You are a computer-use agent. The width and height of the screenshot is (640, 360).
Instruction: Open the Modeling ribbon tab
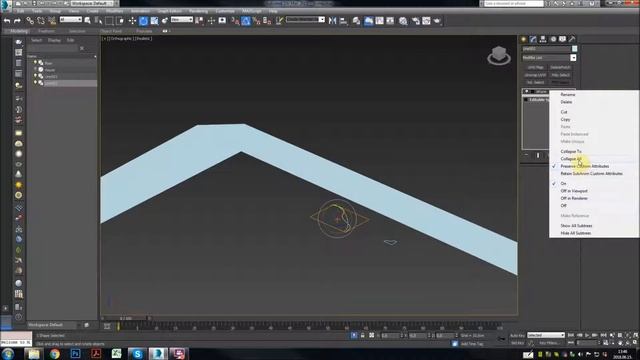[19, 31]
